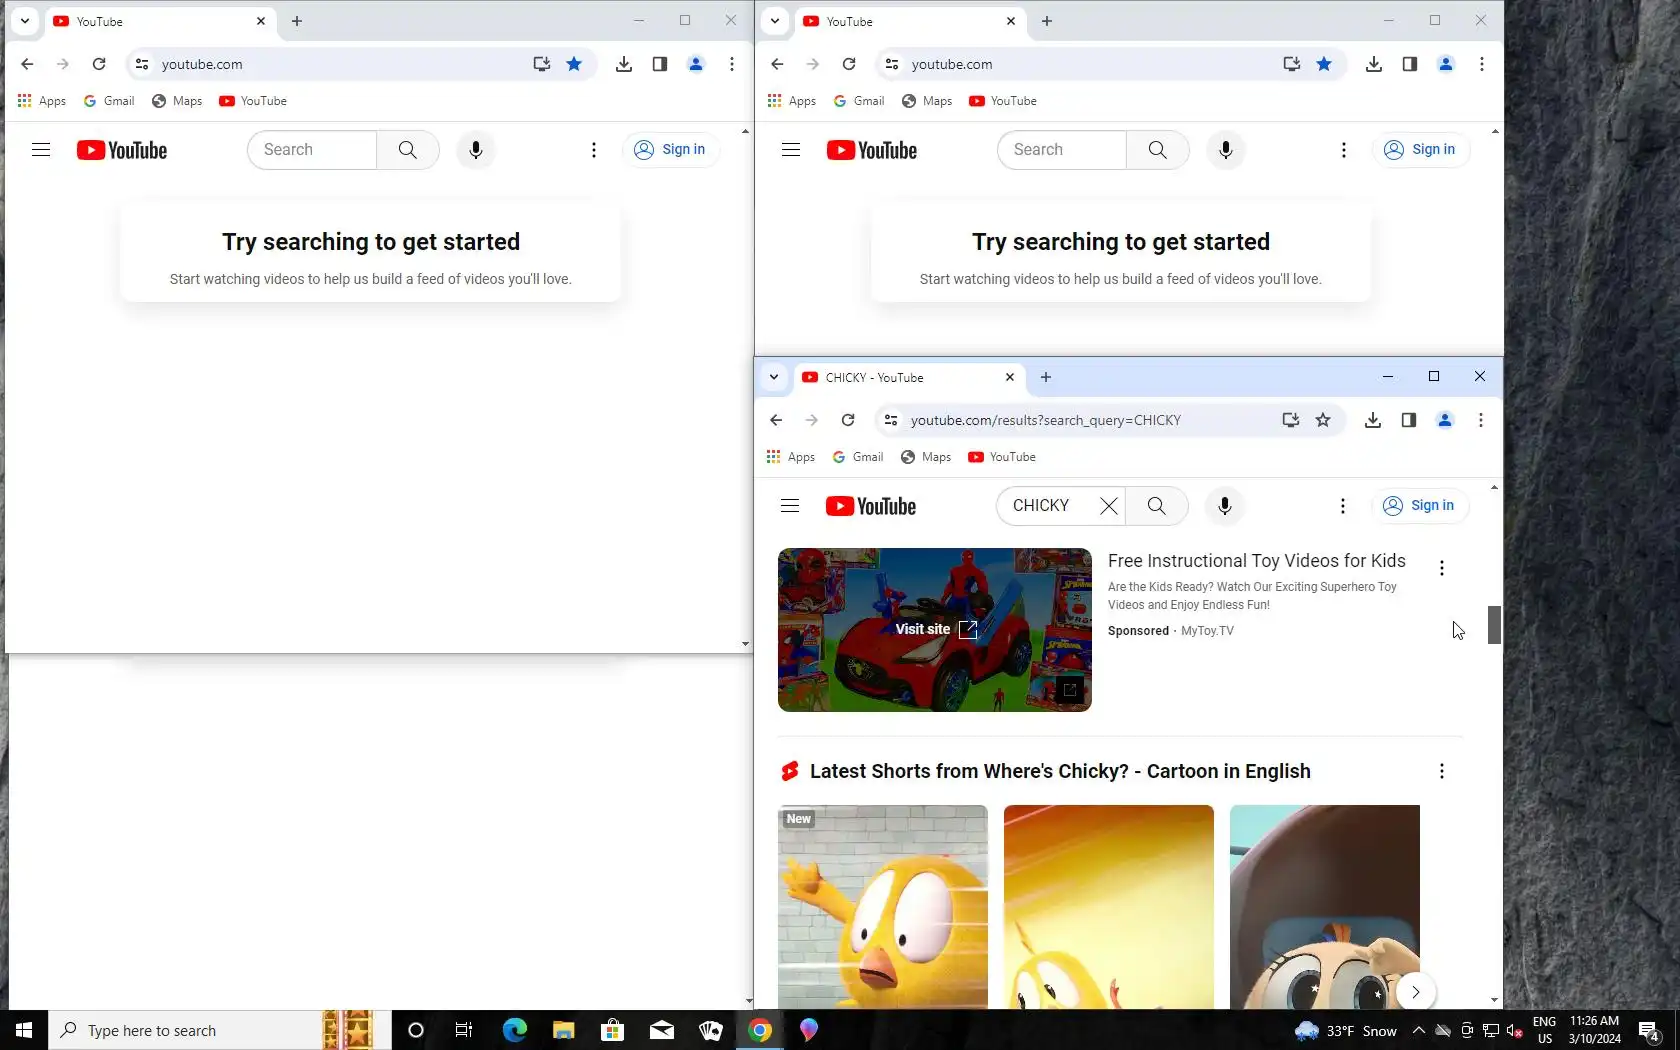Viewport: 1680px width, 1050px height.
Task: Click the bookmark star in top-left window
Action: [x=574, y=64]
